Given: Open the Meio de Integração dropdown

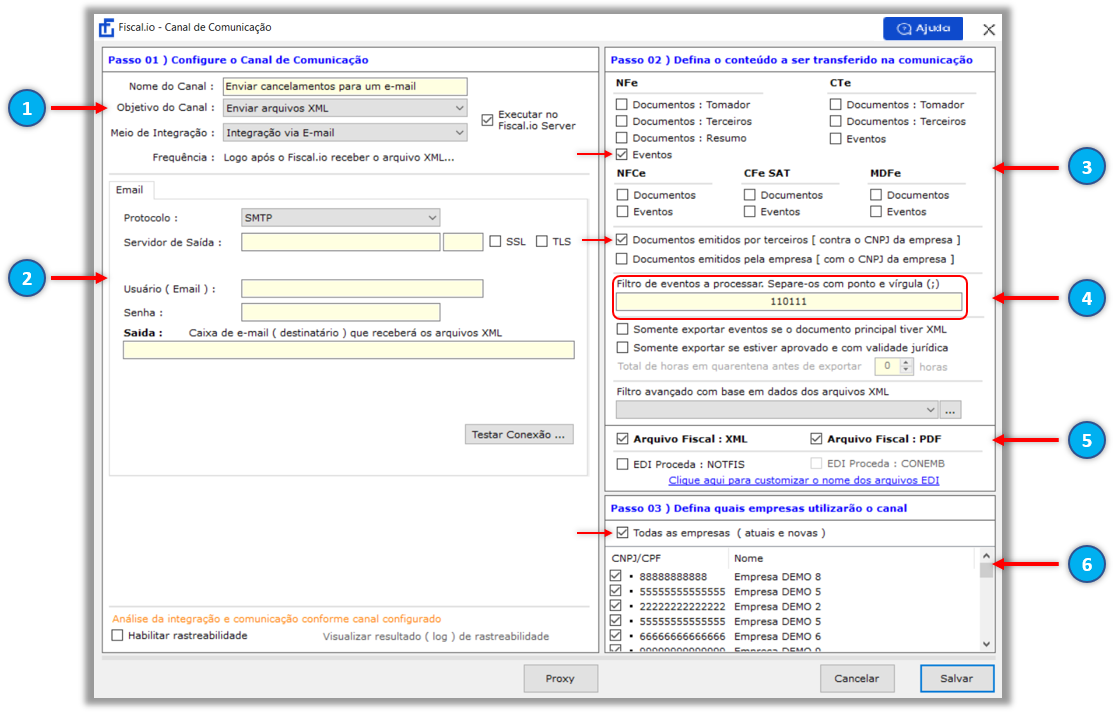Looking at the screenshot, I should (x=345, y=133).
